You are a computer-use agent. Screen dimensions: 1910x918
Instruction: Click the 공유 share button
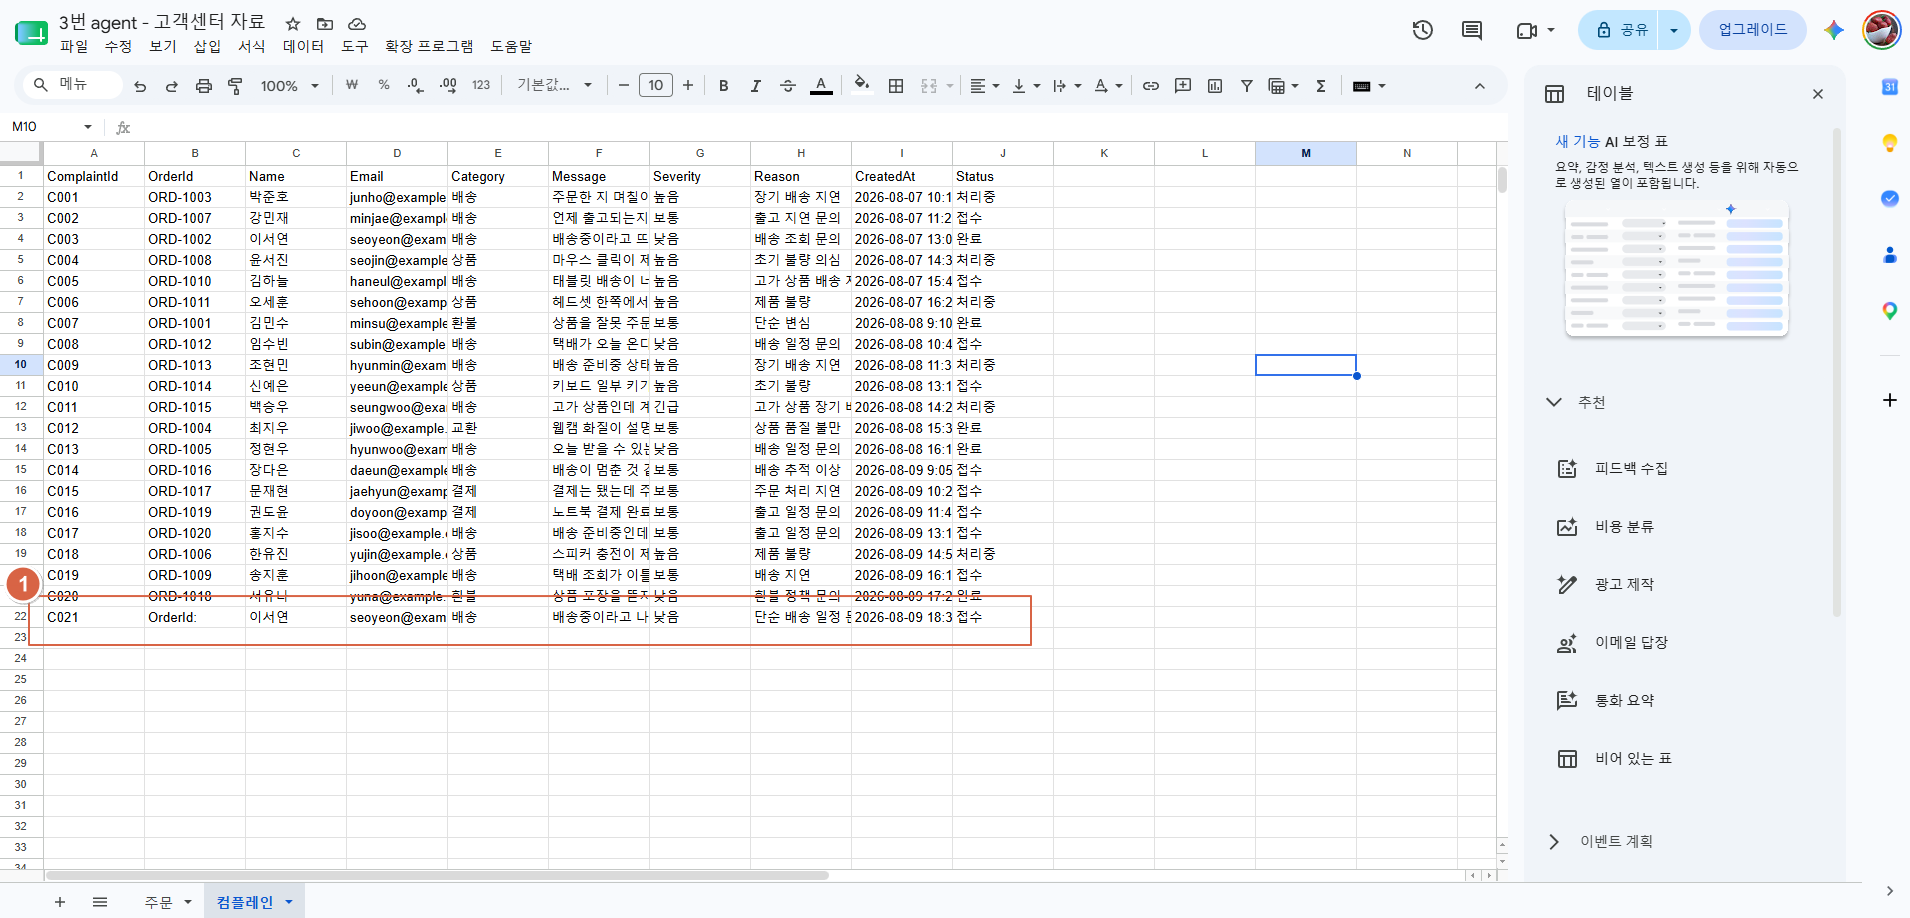pyautogui.click(x=1620, y=30)
